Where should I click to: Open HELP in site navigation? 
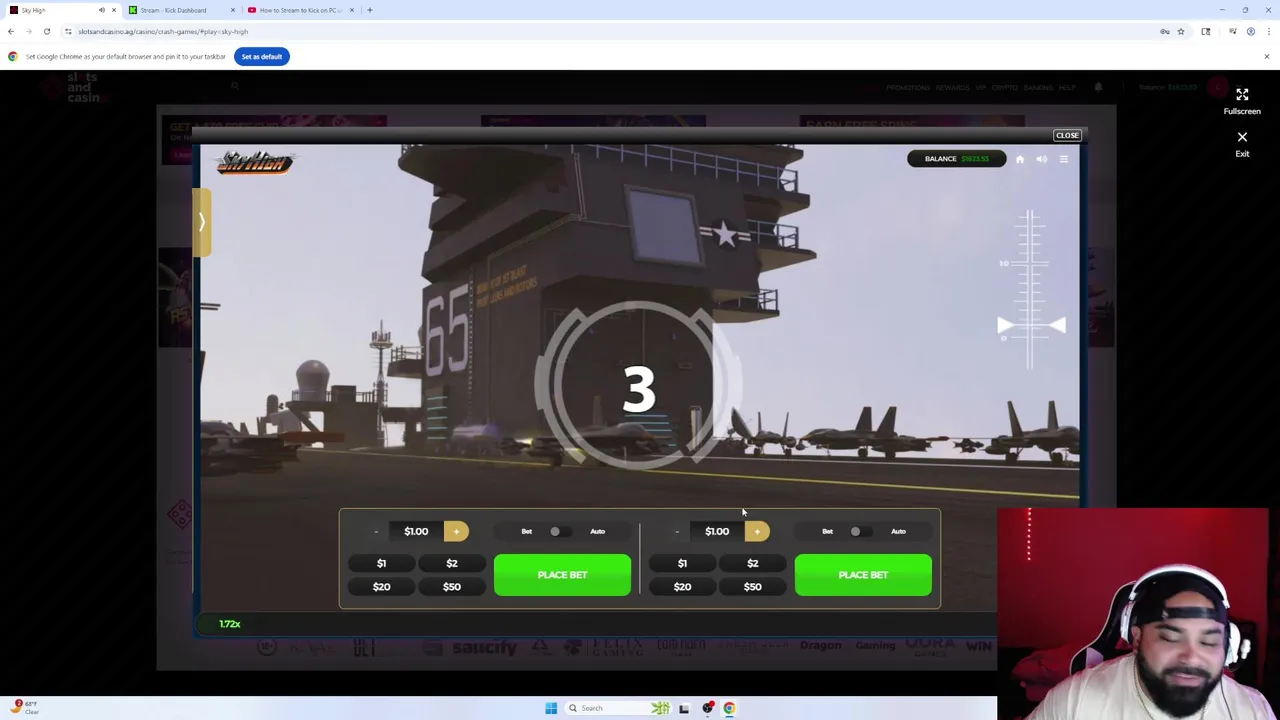(x=1067, y=88)
